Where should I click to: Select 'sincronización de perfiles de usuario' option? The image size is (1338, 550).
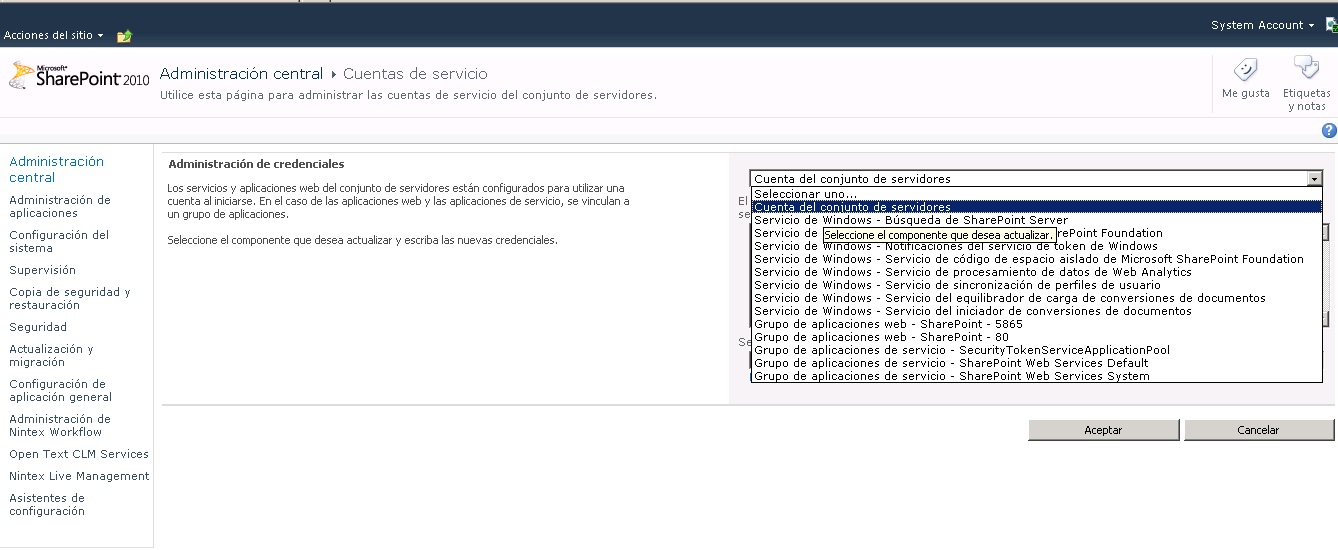pos(1036,285)
